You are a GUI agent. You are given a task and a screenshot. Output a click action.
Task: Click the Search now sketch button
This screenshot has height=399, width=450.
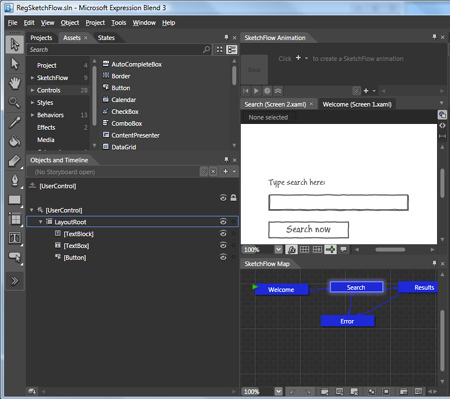point(308,229)
